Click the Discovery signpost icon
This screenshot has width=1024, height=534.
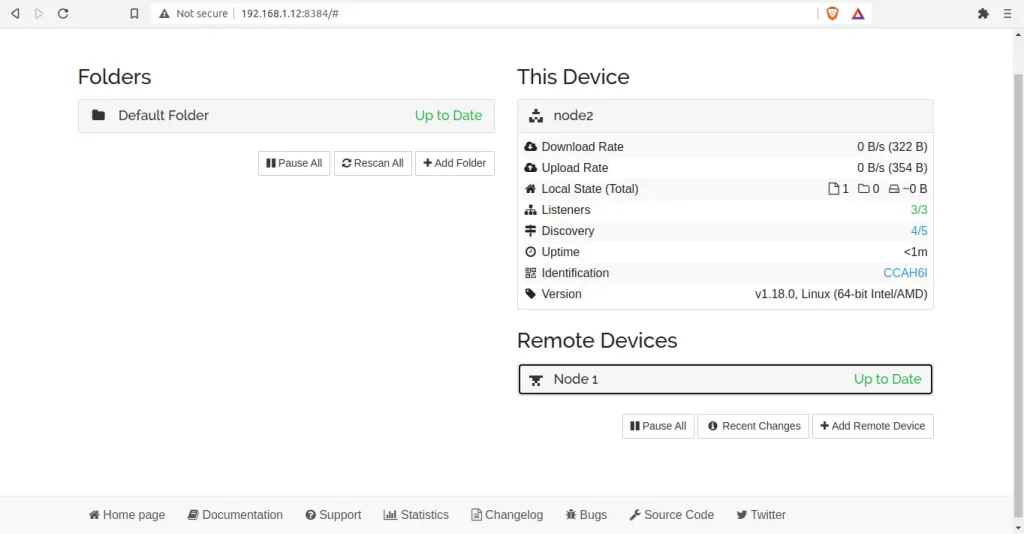click(530, 230)
